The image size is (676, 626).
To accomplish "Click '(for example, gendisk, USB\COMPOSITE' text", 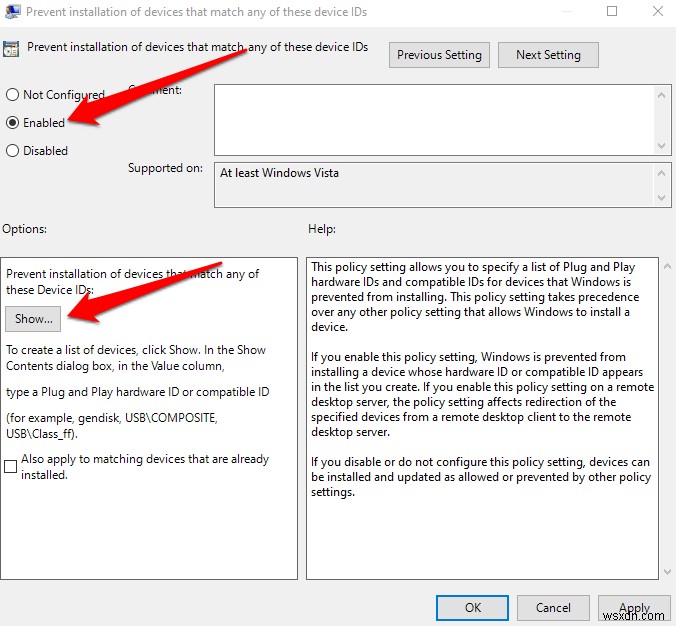I will [x=112, y=426].
